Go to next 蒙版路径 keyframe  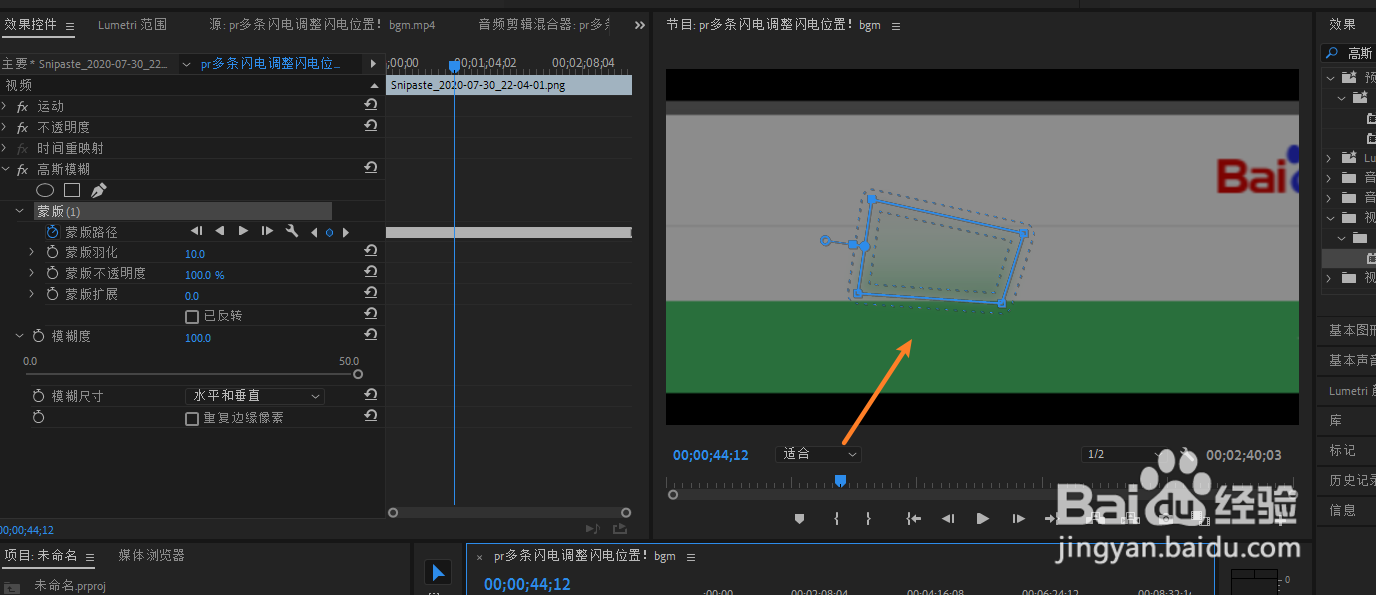point(346,232)
